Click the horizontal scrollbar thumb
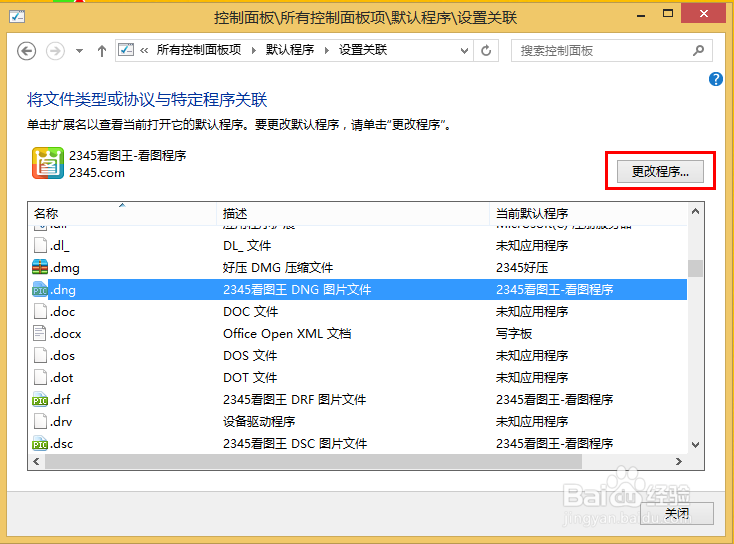Viewport: 734px width, 544px height. click(313, 462)
